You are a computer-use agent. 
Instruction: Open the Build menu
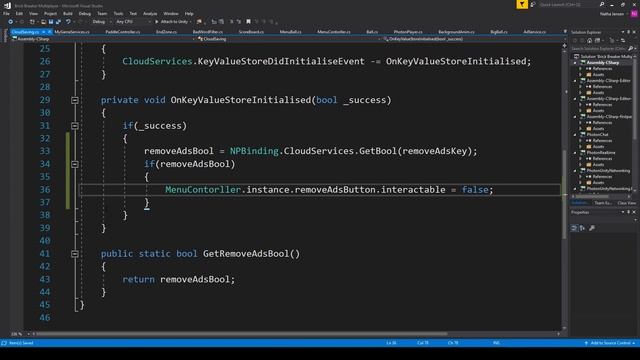(x=68, y=13)
